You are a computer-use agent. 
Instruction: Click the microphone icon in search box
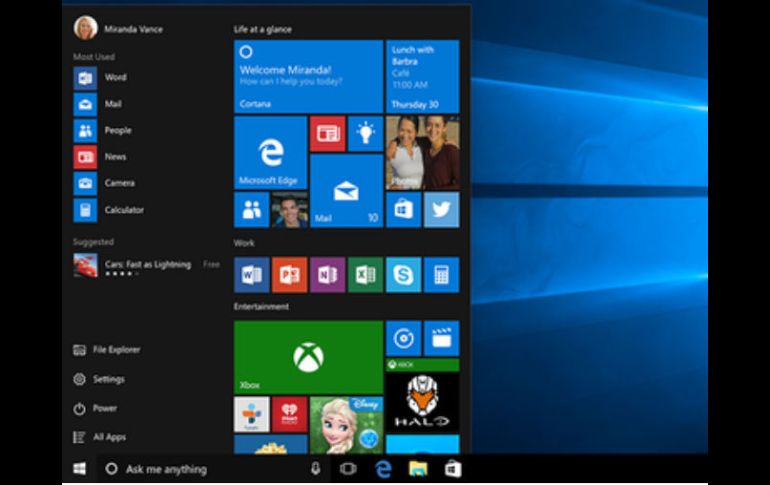click(315, 468)
